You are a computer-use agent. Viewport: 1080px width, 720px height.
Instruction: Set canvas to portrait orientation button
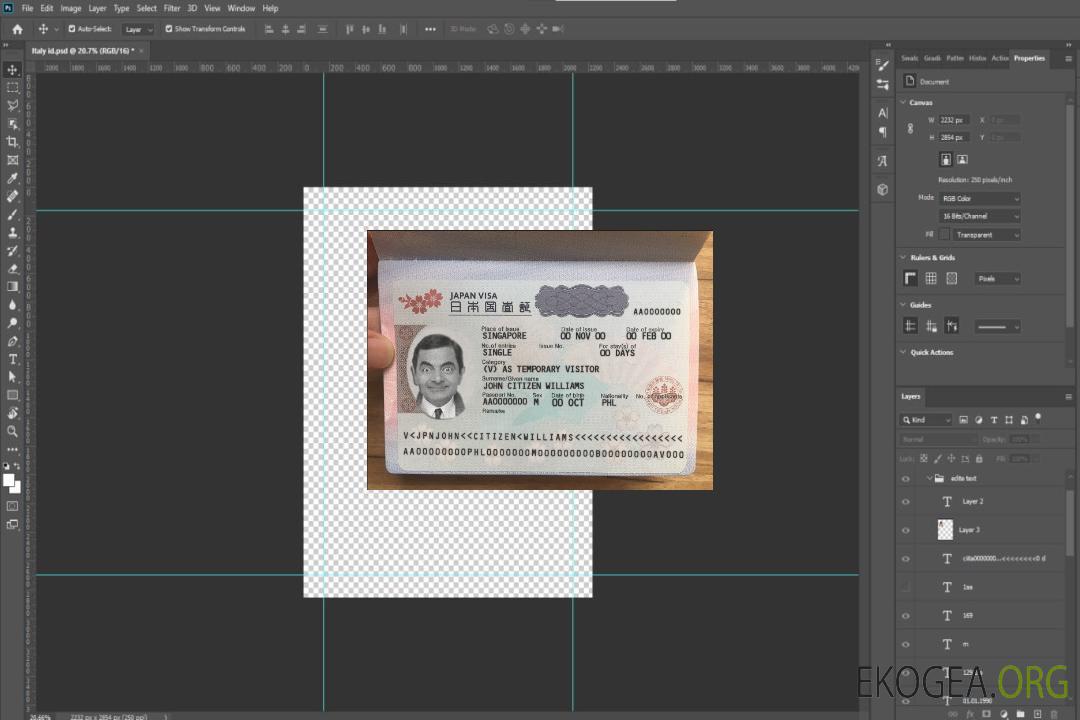pos(946,160)
